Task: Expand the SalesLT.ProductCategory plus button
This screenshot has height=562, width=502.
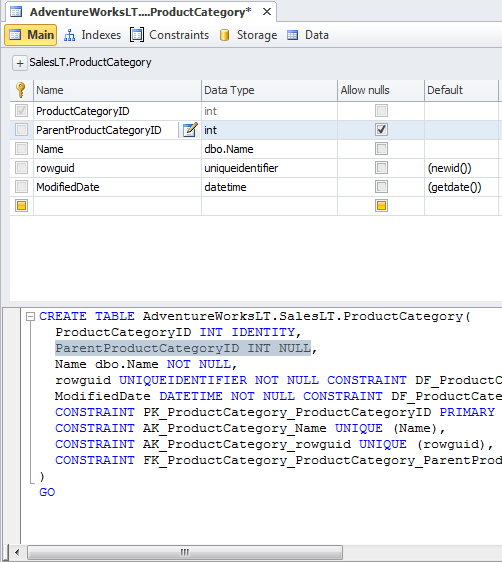Action: point(20,63)
